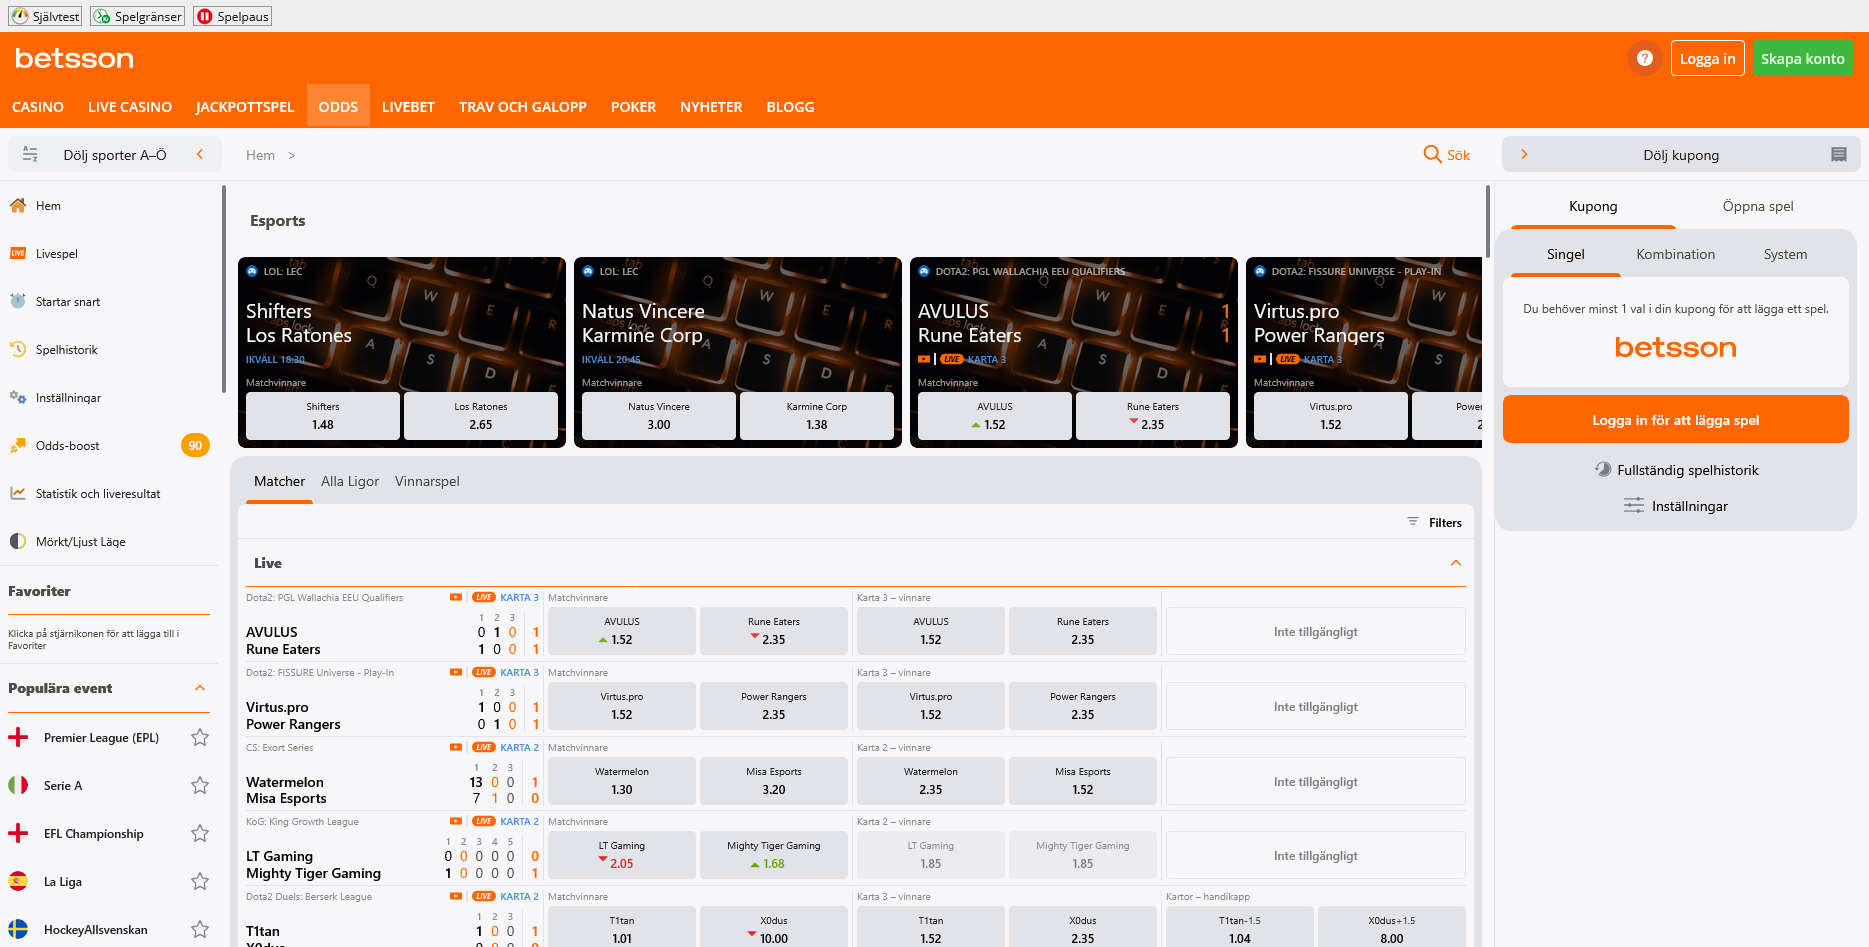This screenshot has height=947, width=1869.
Task: Click the sports A–Ö list icon
Action: pos(30,155)
